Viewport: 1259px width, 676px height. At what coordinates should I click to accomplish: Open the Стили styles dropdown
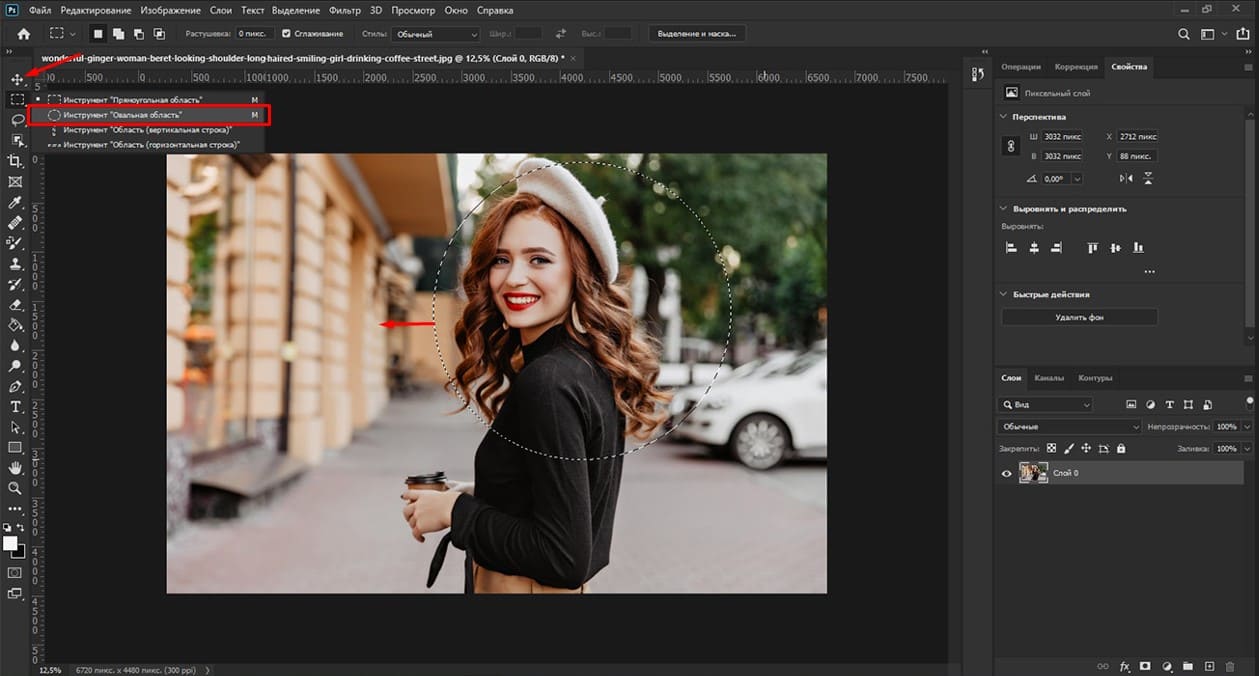click(x=435, y=33)
